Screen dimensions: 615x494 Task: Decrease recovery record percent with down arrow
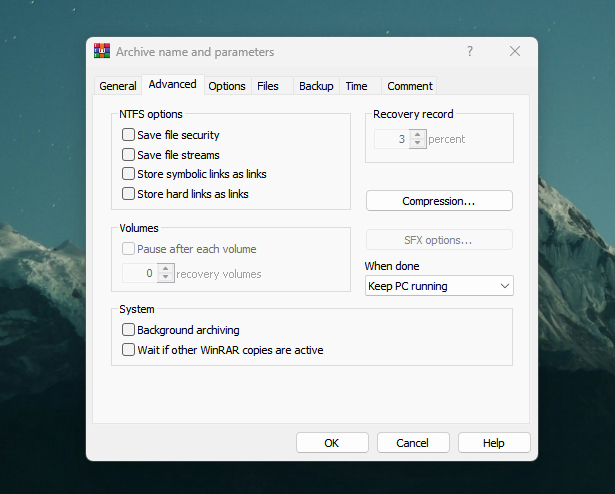[418, 143]
